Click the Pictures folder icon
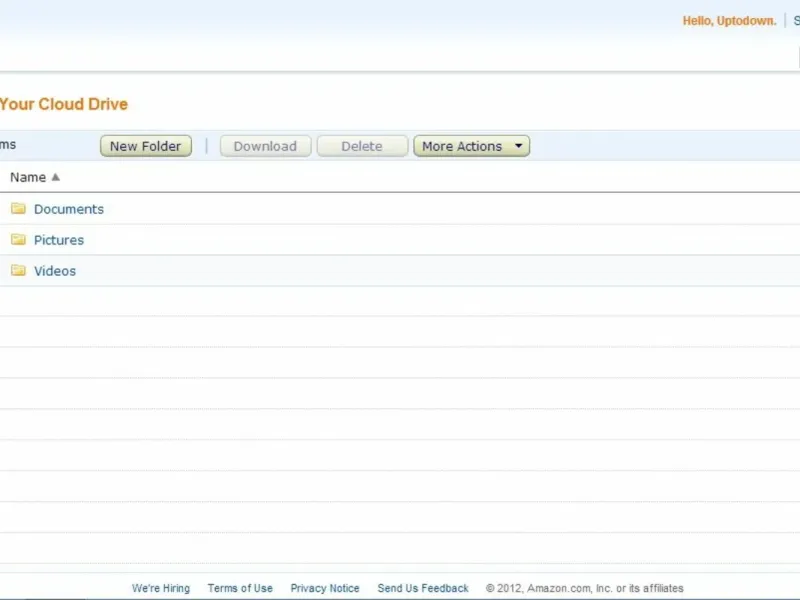 [18, 239]
